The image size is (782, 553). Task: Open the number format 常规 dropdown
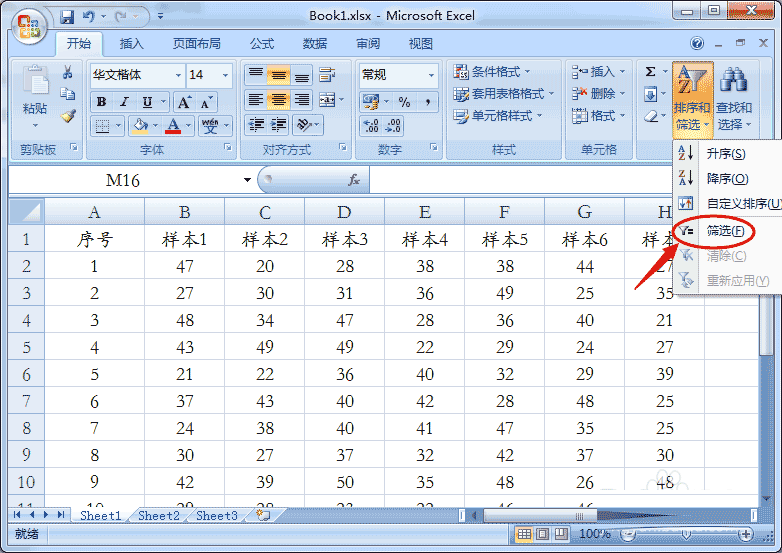click(x=431, y=75)
